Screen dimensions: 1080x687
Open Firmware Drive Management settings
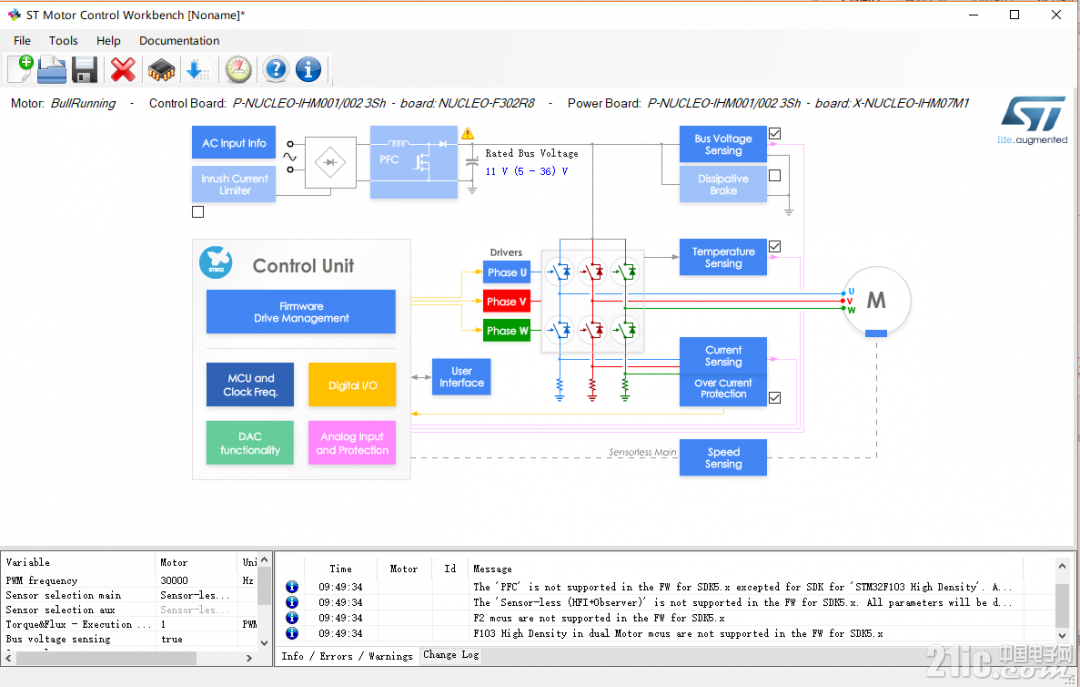[x=301, y=312]
